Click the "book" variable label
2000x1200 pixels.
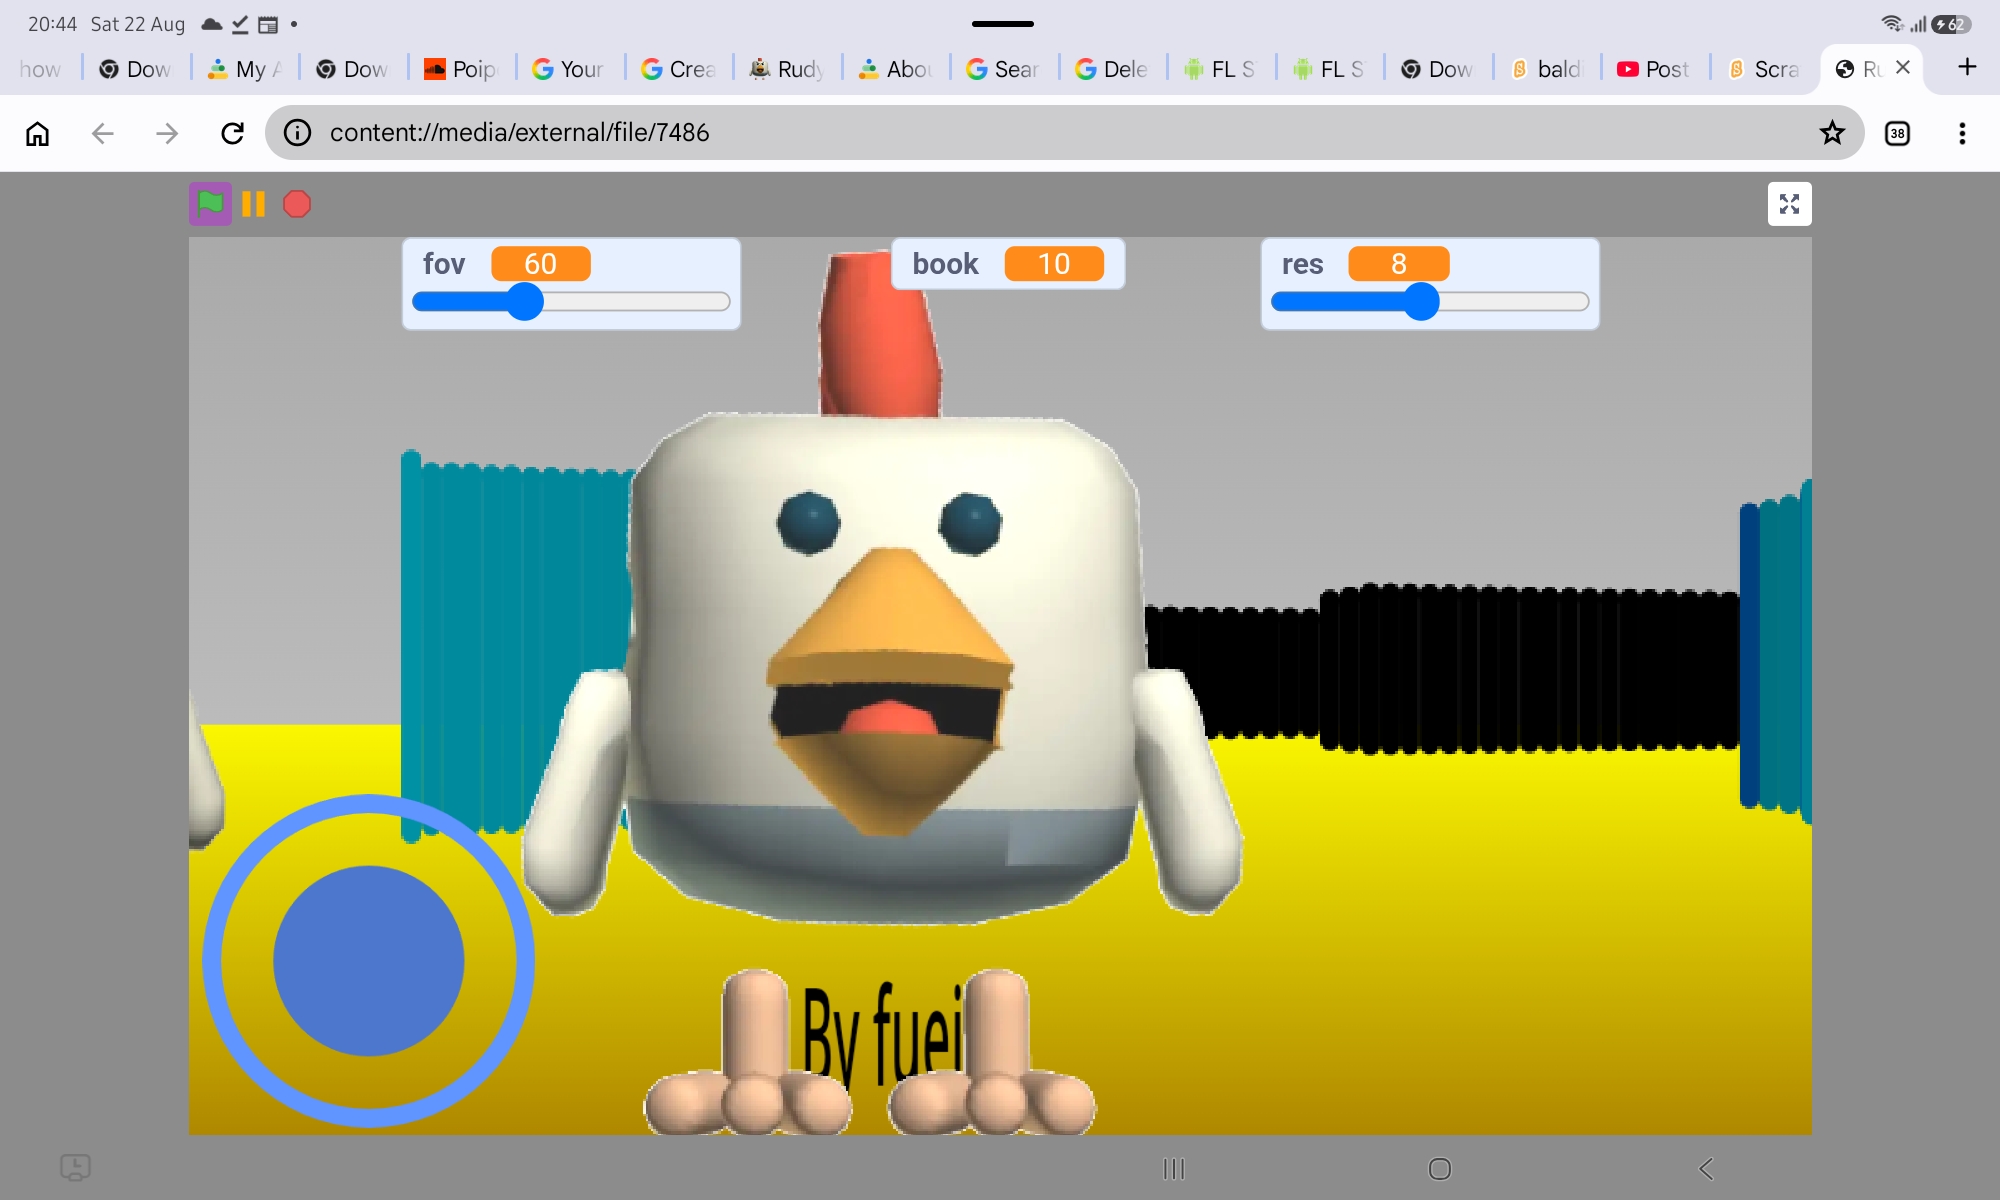(945, 264)
